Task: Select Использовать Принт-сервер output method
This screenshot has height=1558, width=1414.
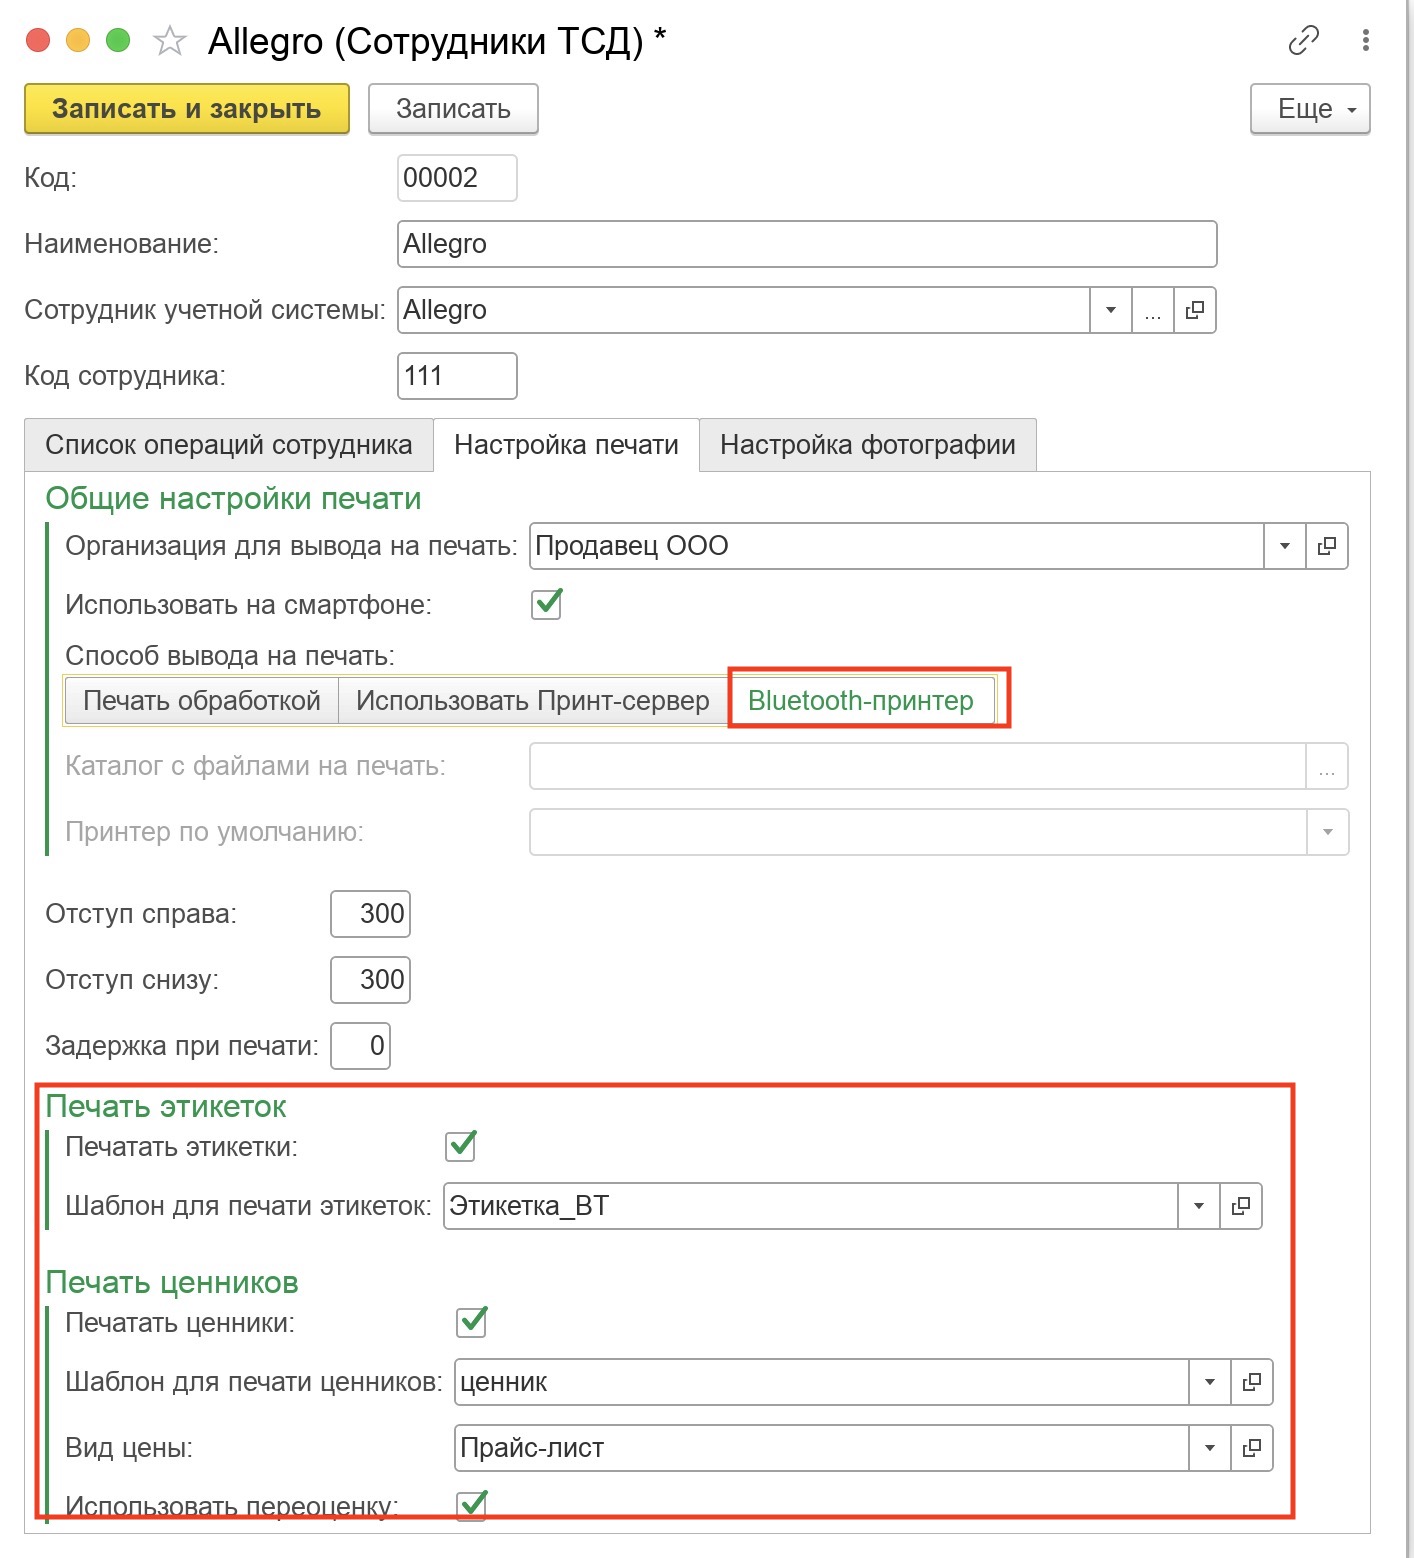Action: (533, 701)
